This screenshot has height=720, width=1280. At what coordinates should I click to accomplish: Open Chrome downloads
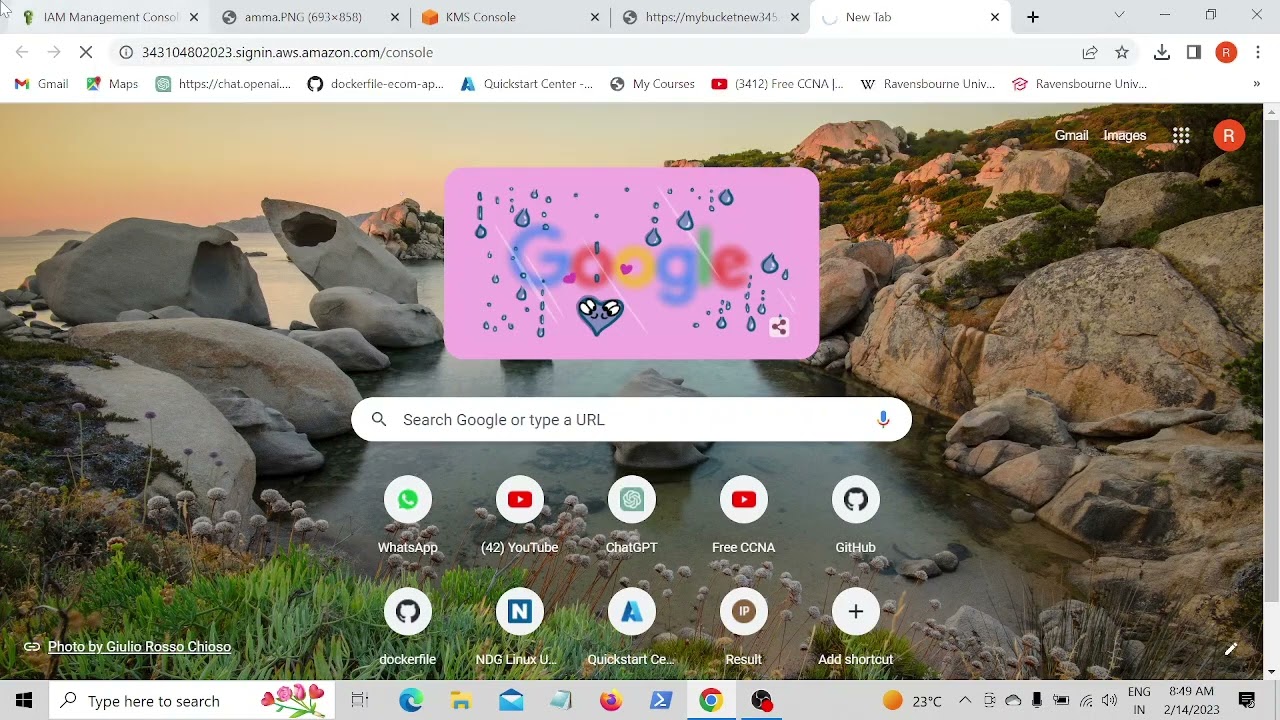click(1162, 52)
